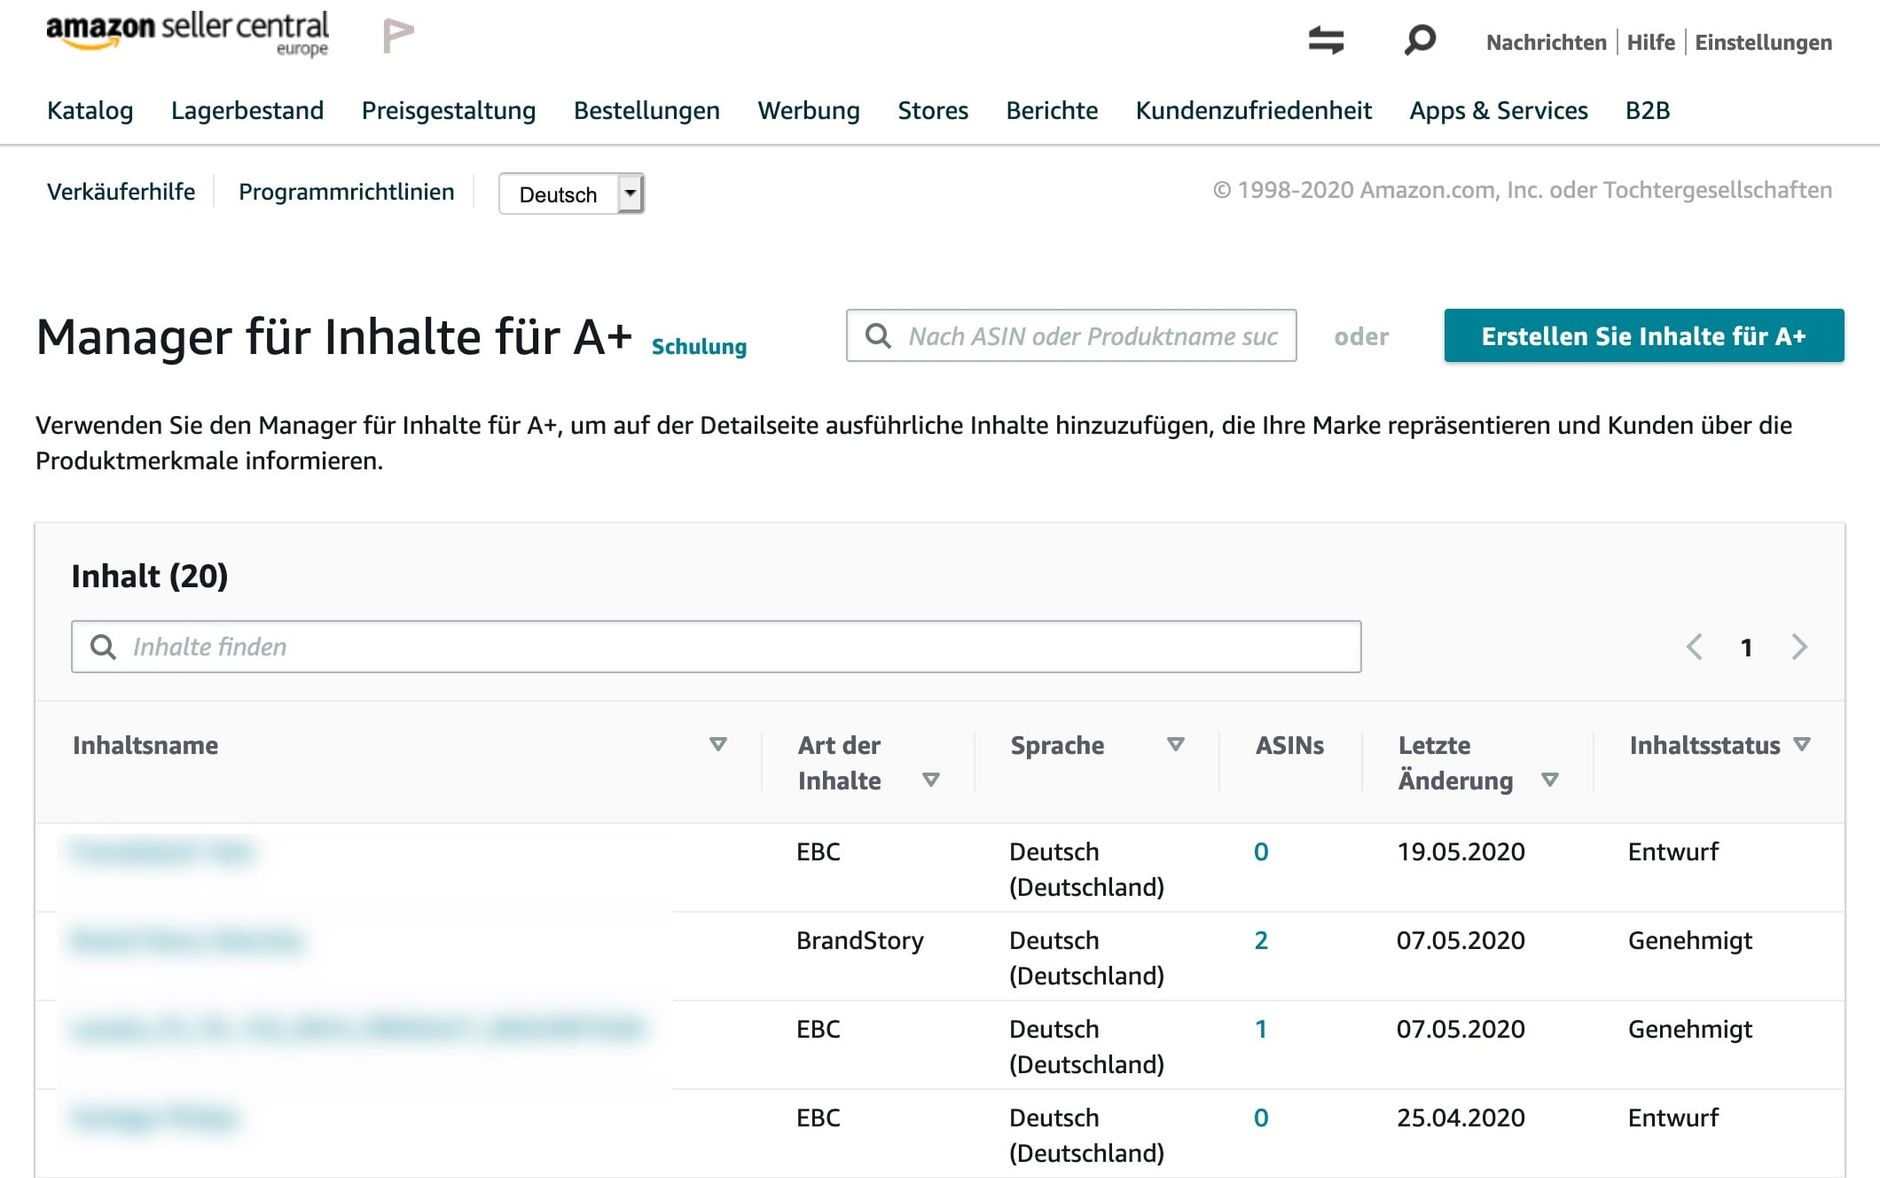
Task: Open ASIN count 2 in BrandStory row
Action: click(x=1261, y=940)
